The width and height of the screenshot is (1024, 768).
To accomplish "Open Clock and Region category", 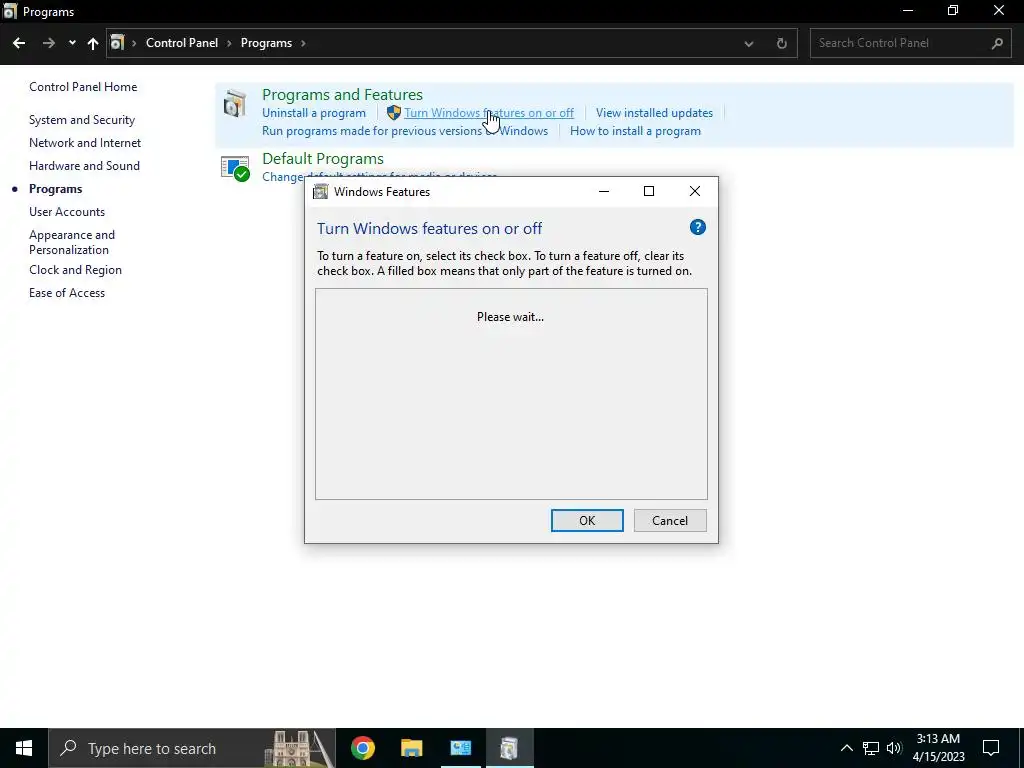I will [75, 270].
